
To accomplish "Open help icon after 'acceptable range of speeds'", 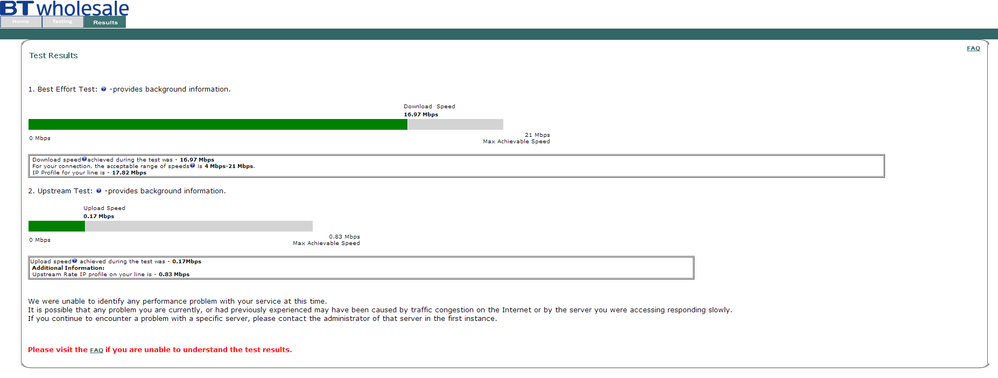I will click(x=192, y=165).
